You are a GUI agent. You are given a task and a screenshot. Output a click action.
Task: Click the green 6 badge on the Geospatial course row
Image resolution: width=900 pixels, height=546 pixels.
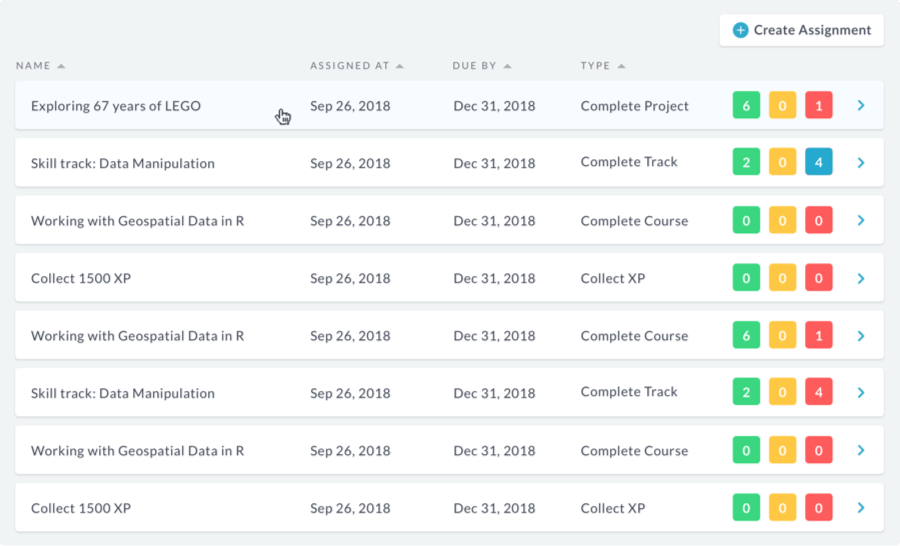coord(746,335)
